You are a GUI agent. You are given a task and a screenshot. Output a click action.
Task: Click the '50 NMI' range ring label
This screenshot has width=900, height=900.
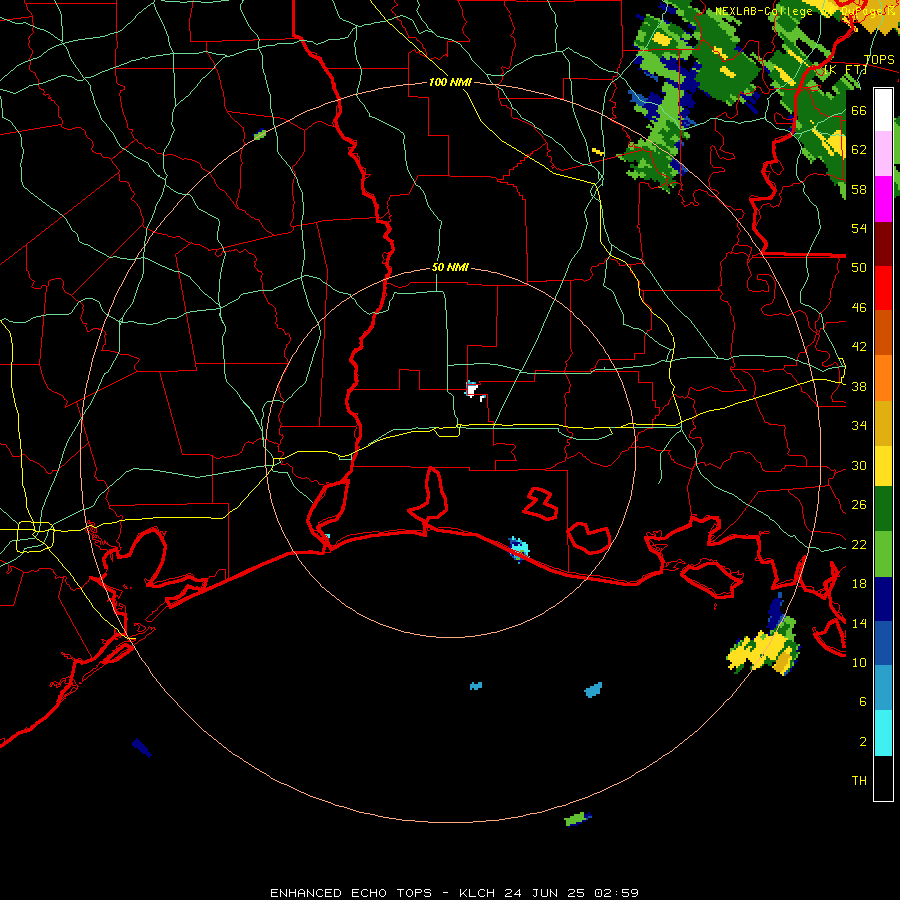point(450,267)
